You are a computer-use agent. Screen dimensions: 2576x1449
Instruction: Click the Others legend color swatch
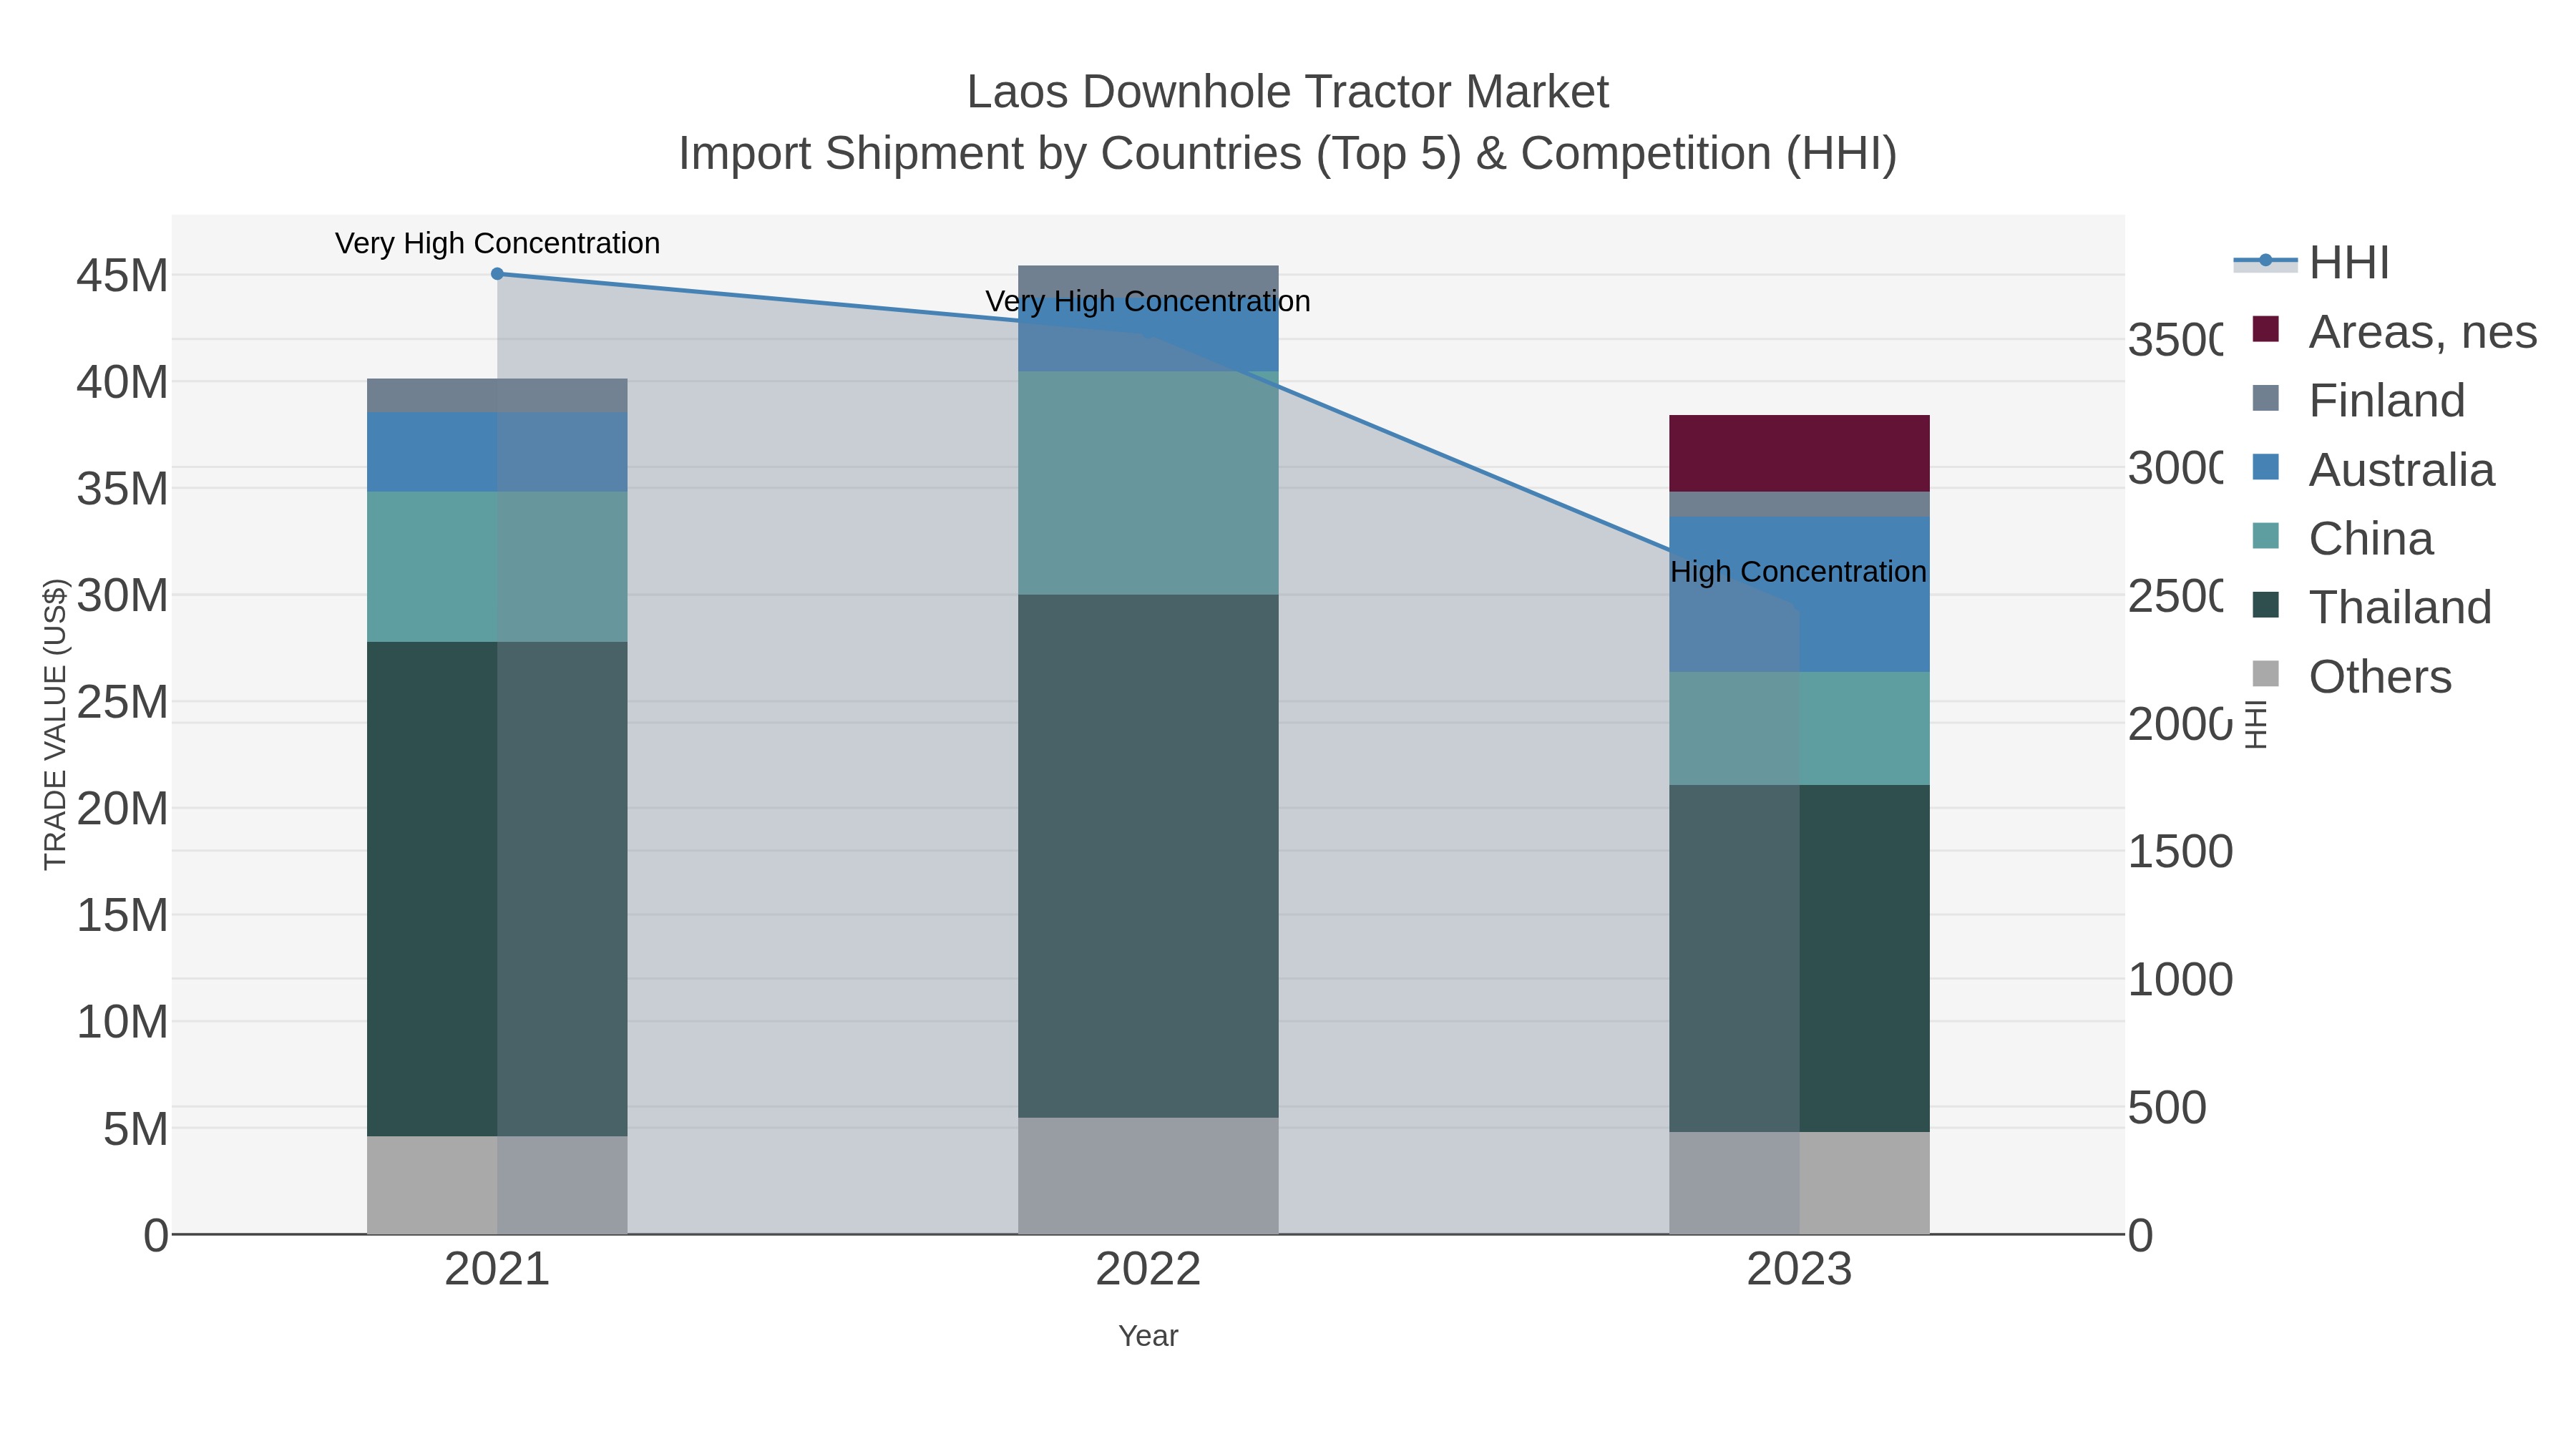2265,674
